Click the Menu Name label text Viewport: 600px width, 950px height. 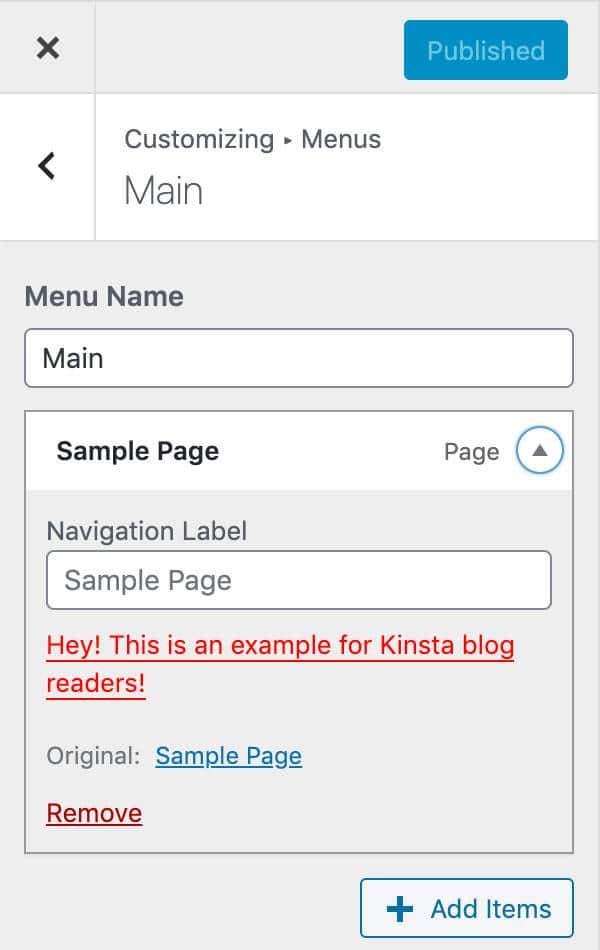tap(103, 296)
